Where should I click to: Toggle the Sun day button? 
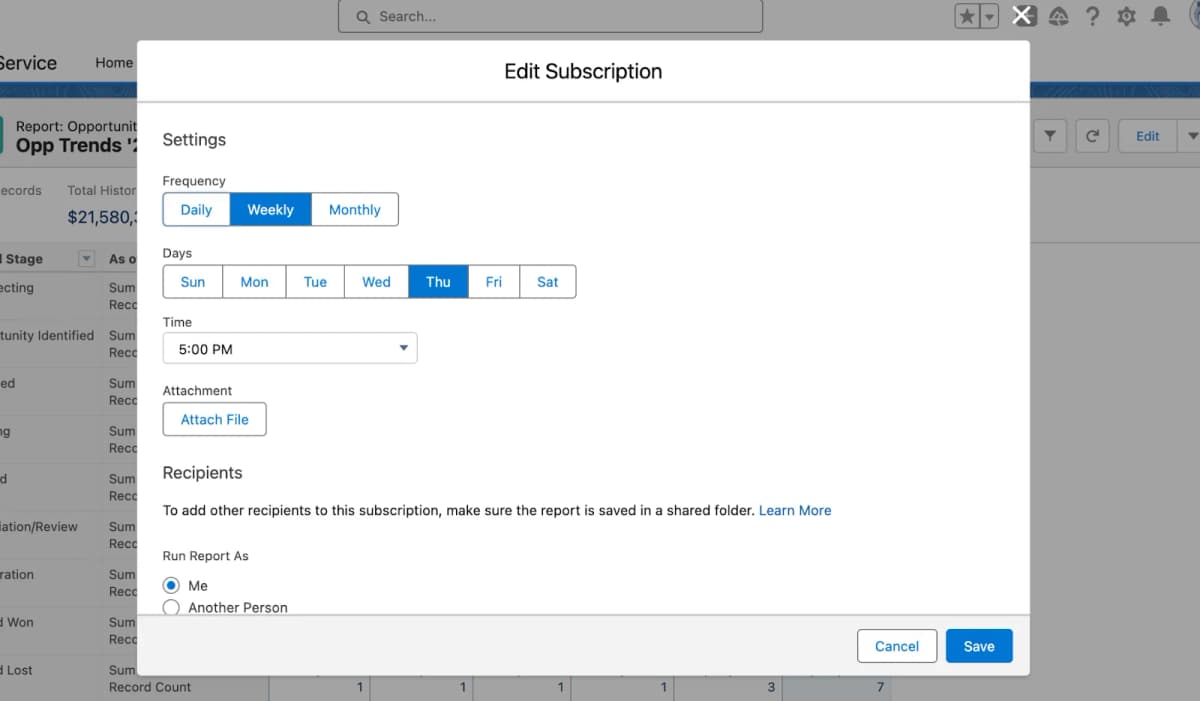pyautogui.click(x=193, y=281)
